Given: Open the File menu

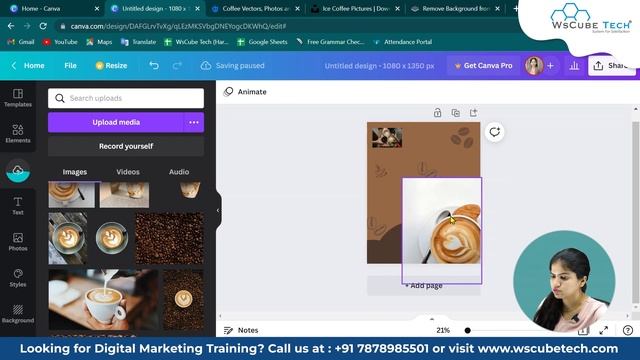Looking at the screenshot, I should pos(70,65).
